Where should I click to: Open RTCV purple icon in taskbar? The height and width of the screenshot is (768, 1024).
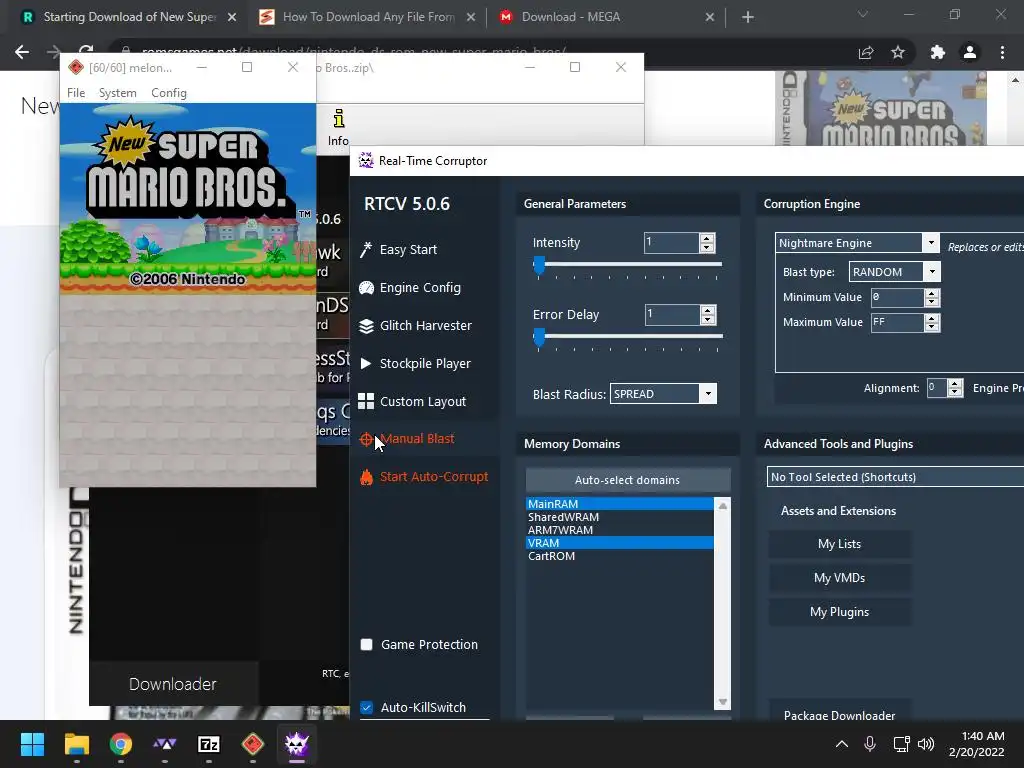(x=296, y=744)
